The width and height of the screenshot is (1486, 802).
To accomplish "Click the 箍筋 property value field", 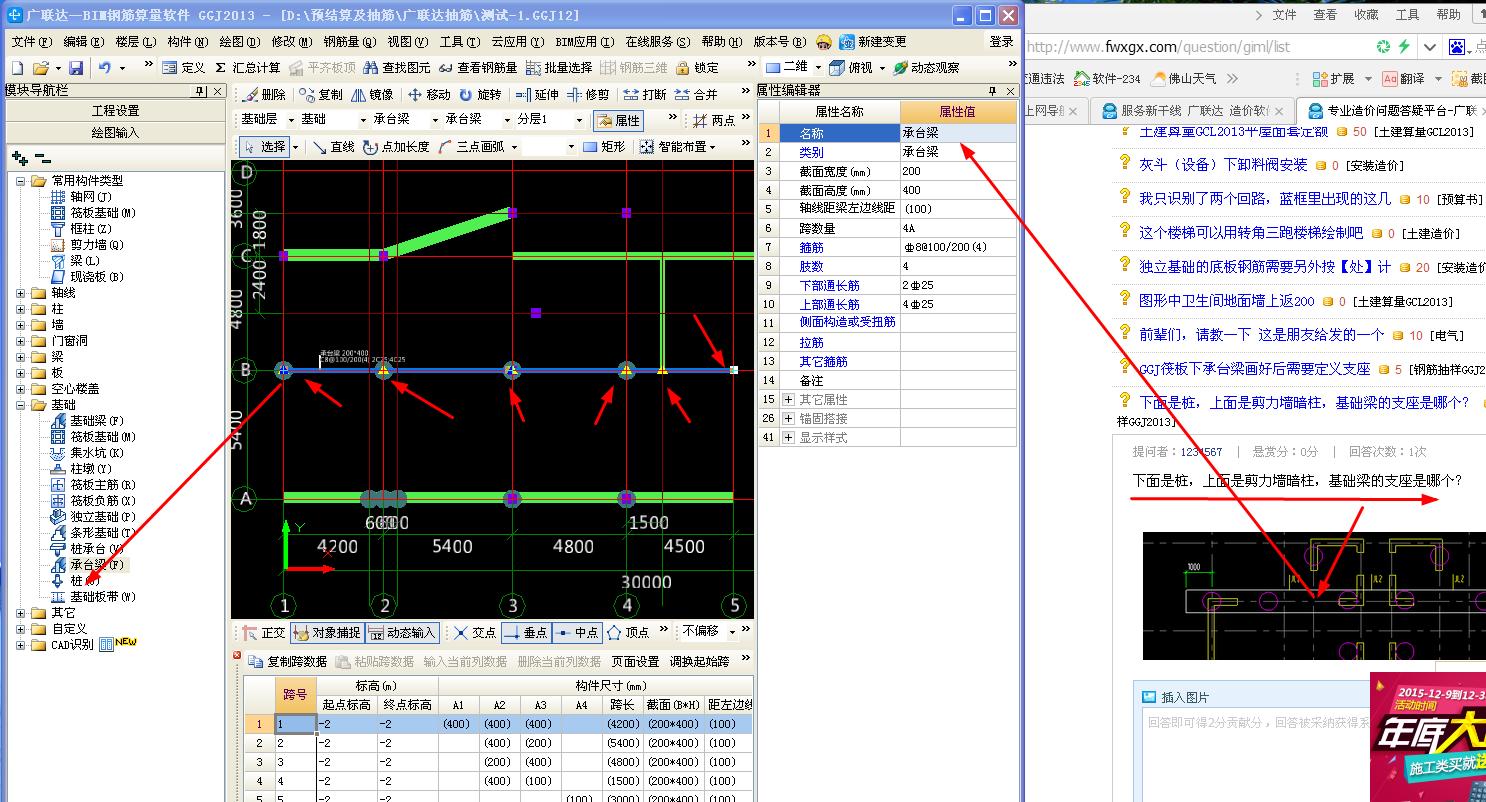I will [x=958, y=247].
